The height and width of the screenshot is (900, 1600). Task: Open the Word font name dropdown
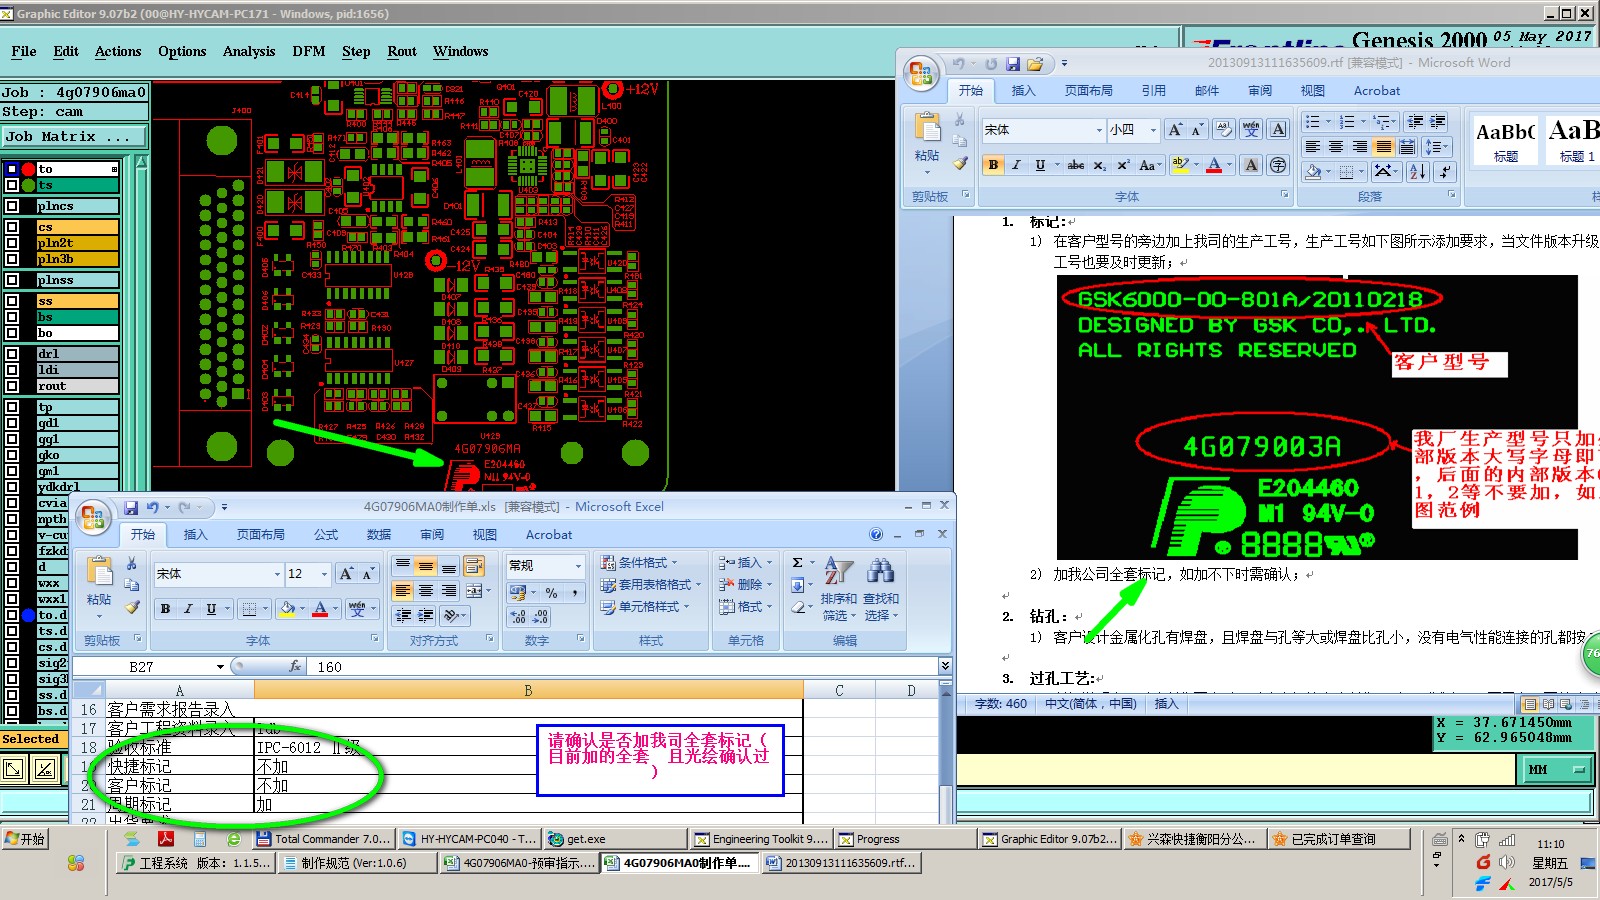pos(1098,130)
